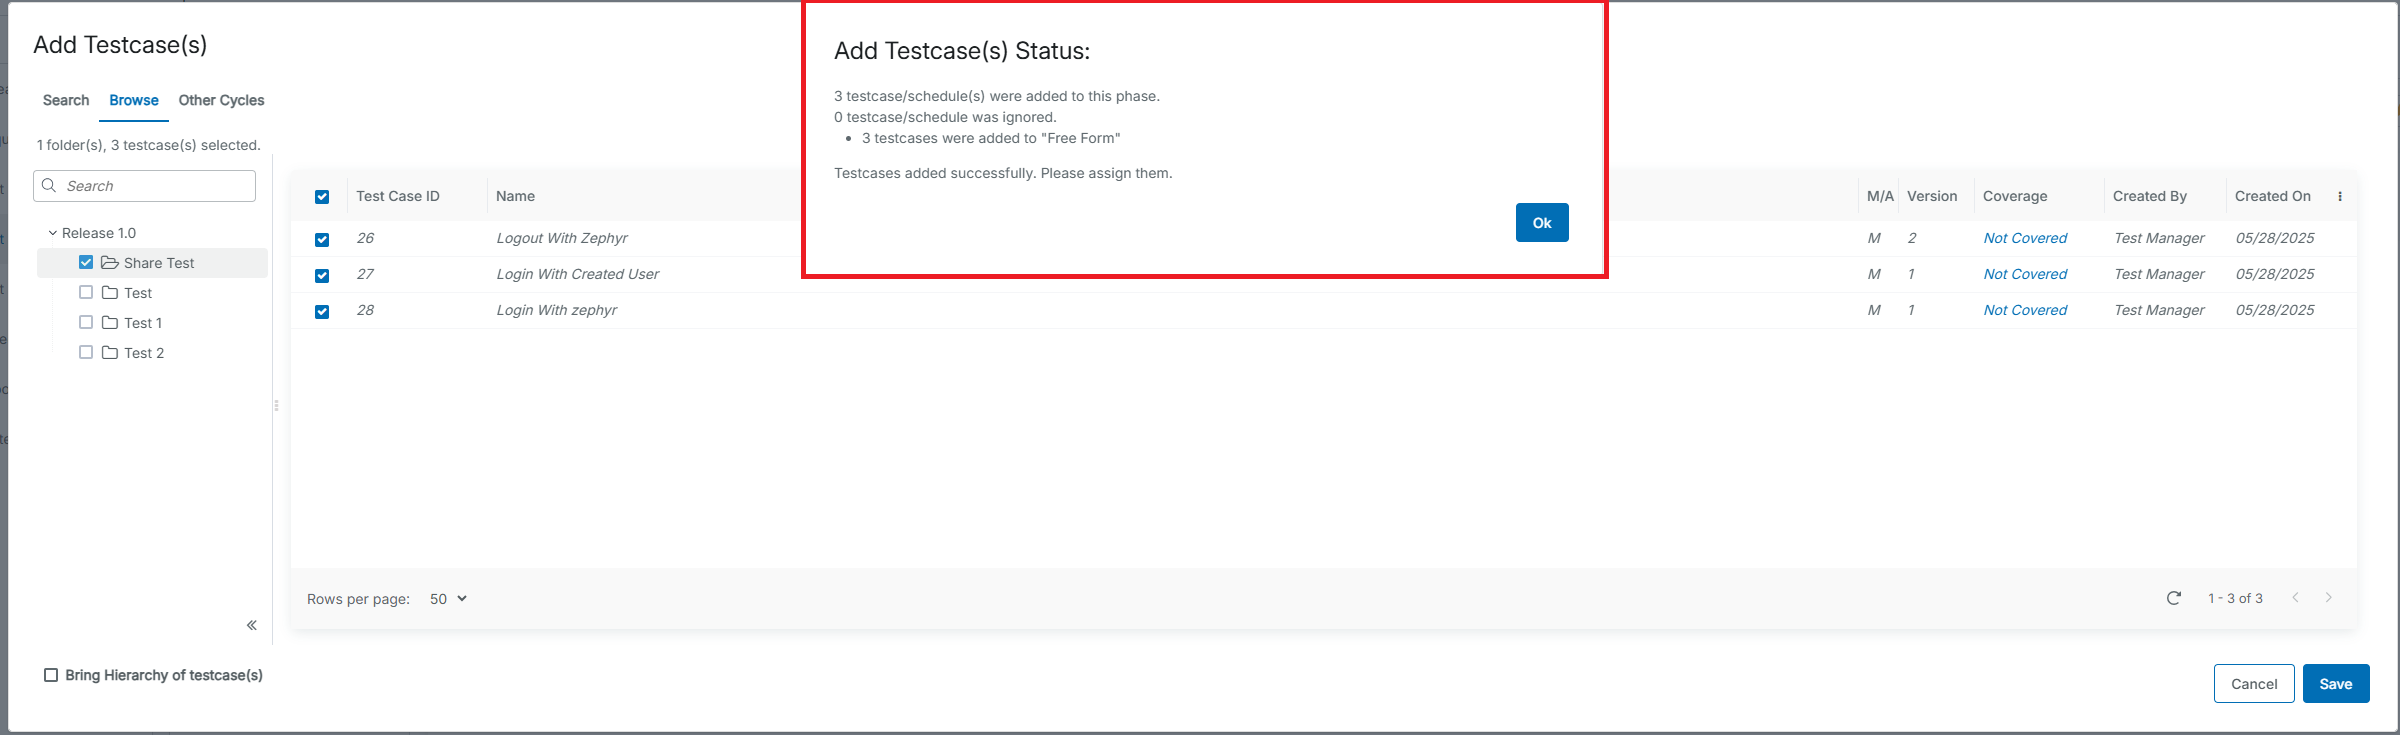Collapse the Release 1.0 tree node
The width and height of the screenshot is (2400, 735).
[53, 233]
